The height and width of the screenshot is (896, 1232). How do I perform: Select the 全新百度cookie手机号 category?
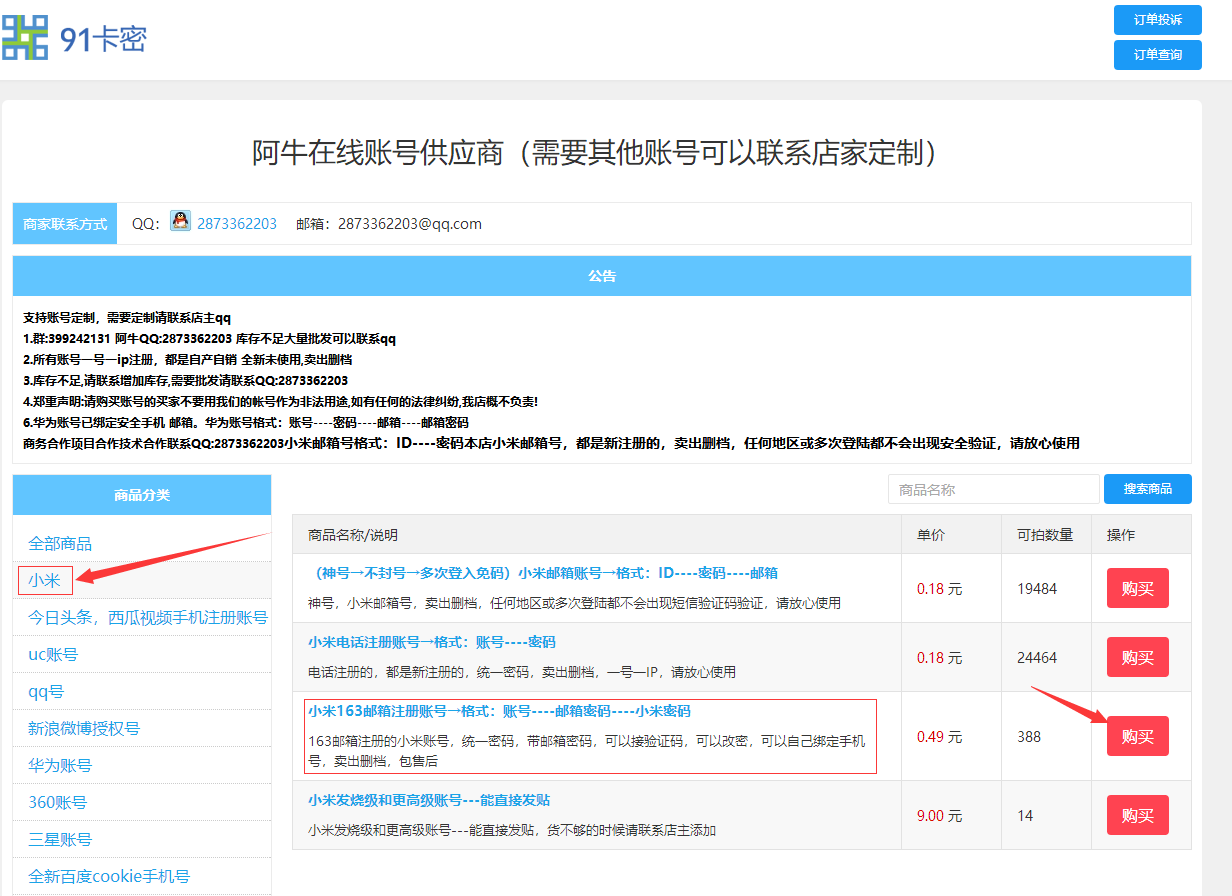click(x=109, y=877)
